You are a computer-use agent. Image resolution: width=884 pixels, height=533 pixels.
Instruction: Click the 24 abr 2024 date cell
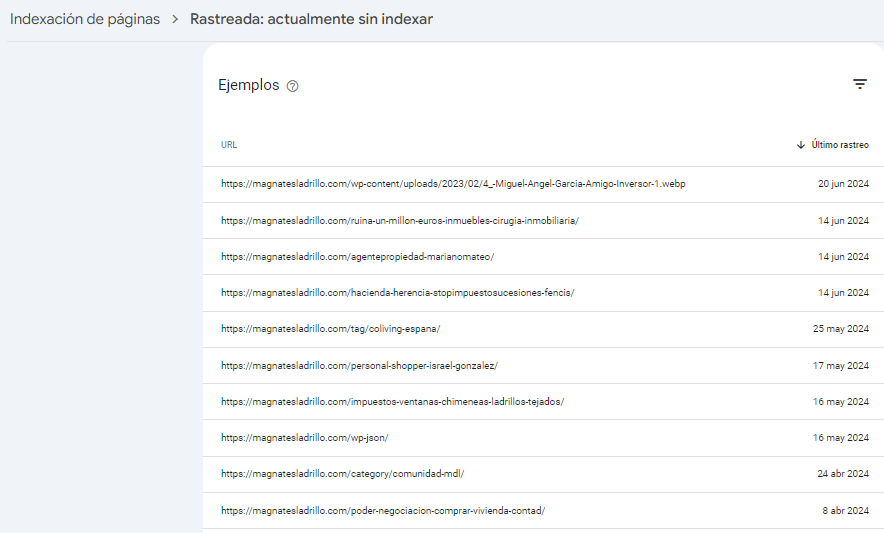[843, 474]
